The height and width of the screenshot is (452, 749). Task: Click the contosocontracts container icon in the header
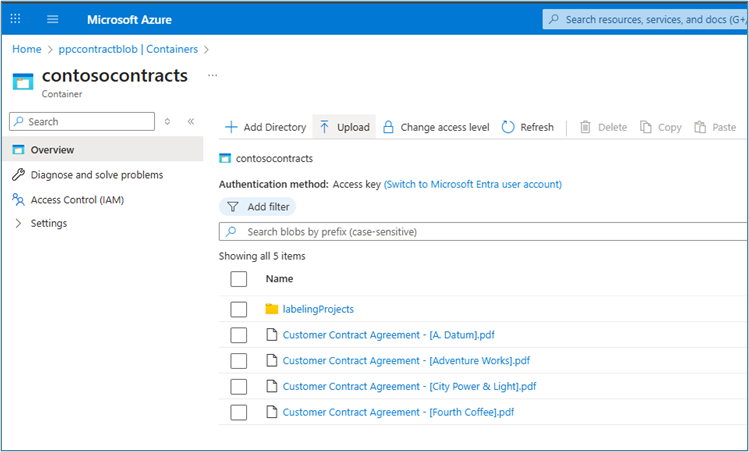(23, 82)
